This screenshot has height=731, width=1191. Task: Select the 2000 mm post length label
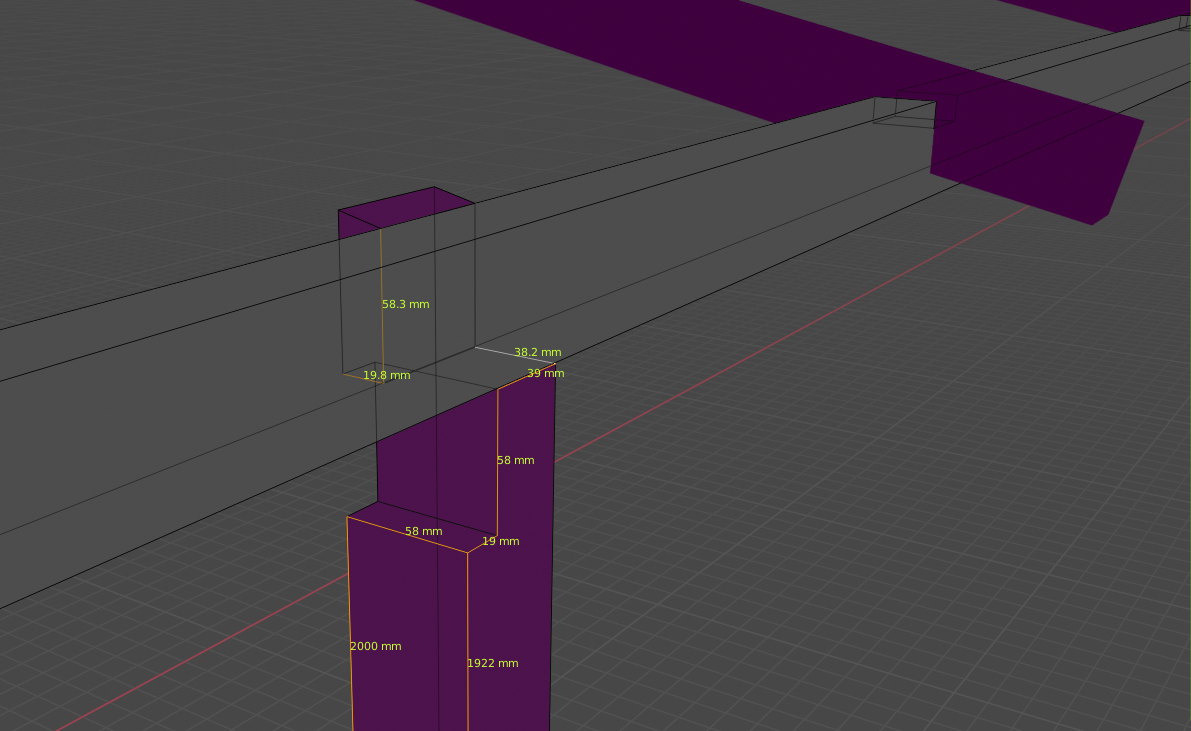coord(375,646)
